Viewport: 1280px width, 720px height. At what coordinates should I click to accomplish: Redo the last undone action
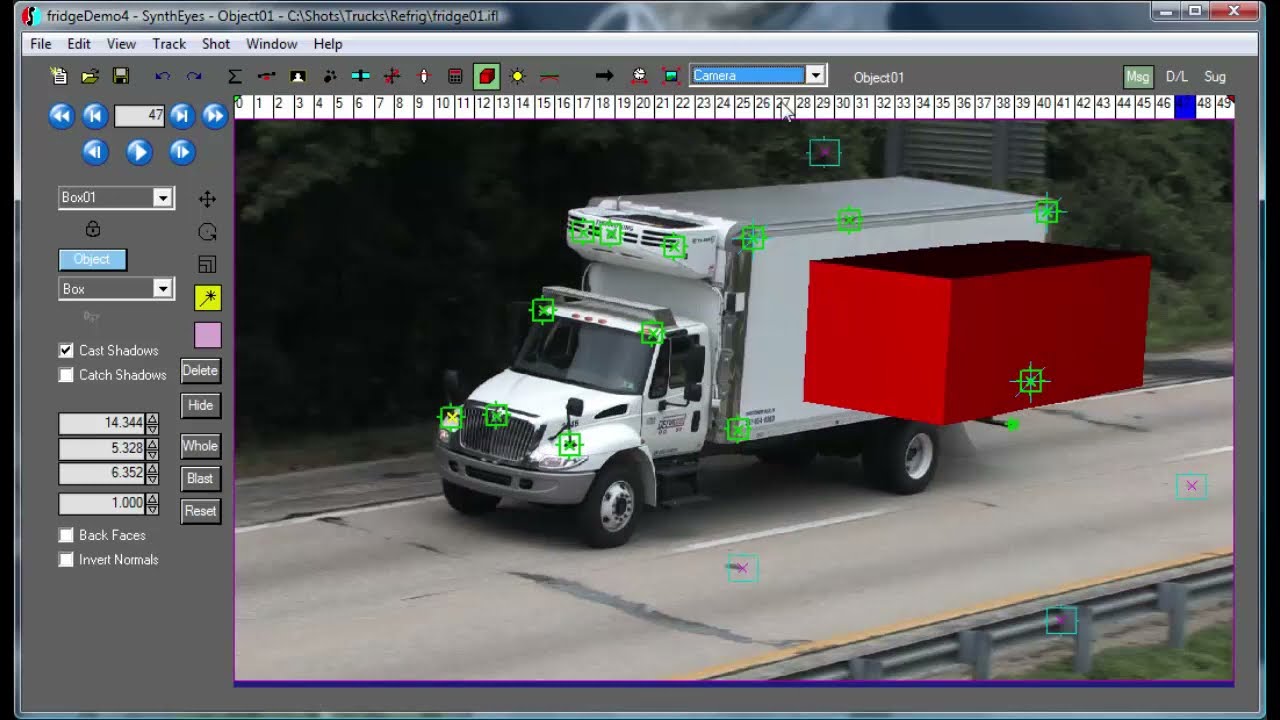point(194,76)
